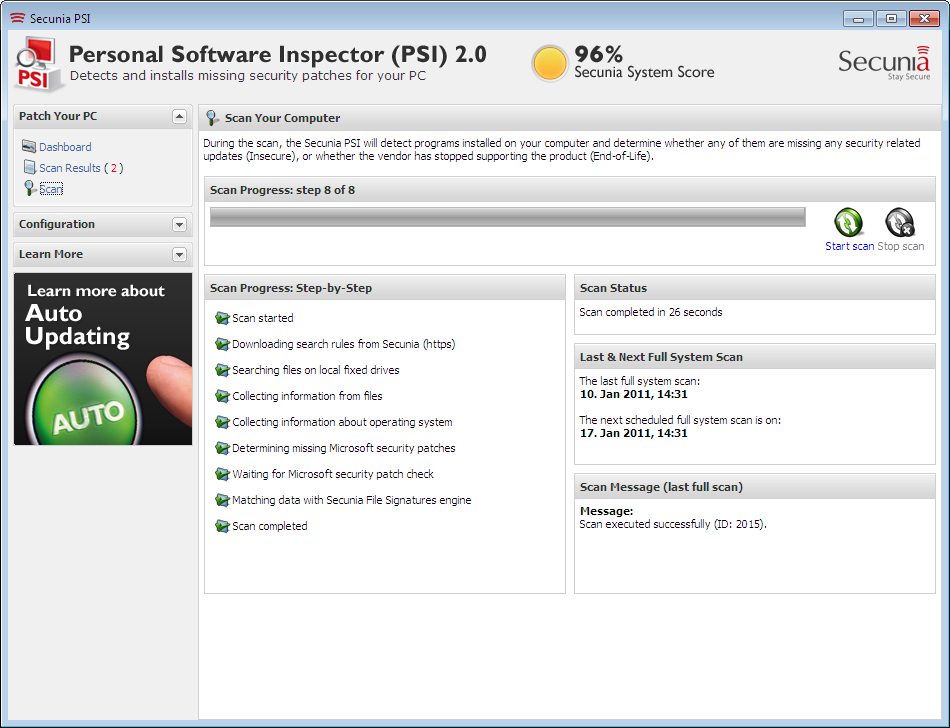This screenshot has height=728, width=950.
Task: Click last scan date '10. Jan 2011, 14:31'
Action: click(634, 394)
